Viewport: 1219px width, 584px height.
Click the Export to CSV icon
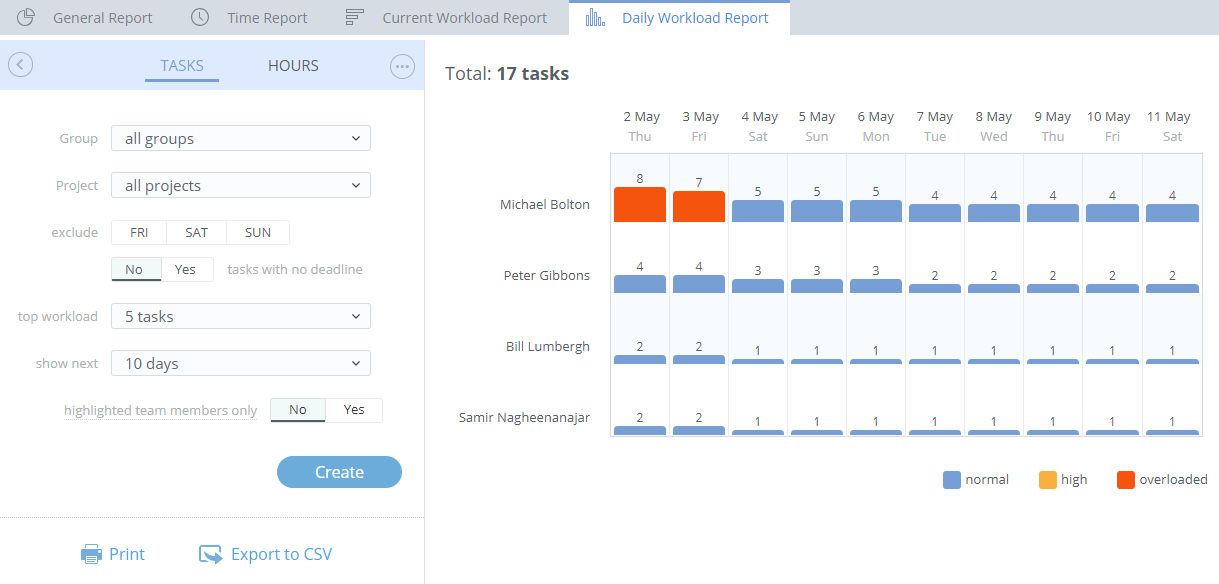[210, 554]
